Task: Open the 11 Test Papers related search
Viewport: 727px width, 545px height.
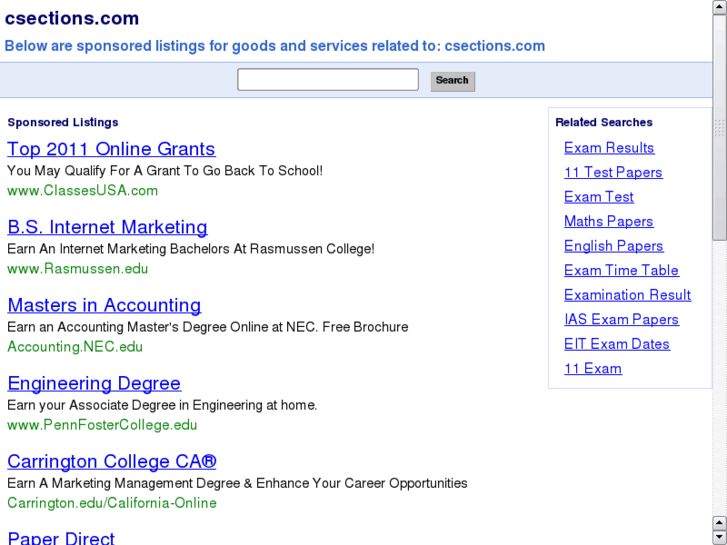Action: (613, 173)
